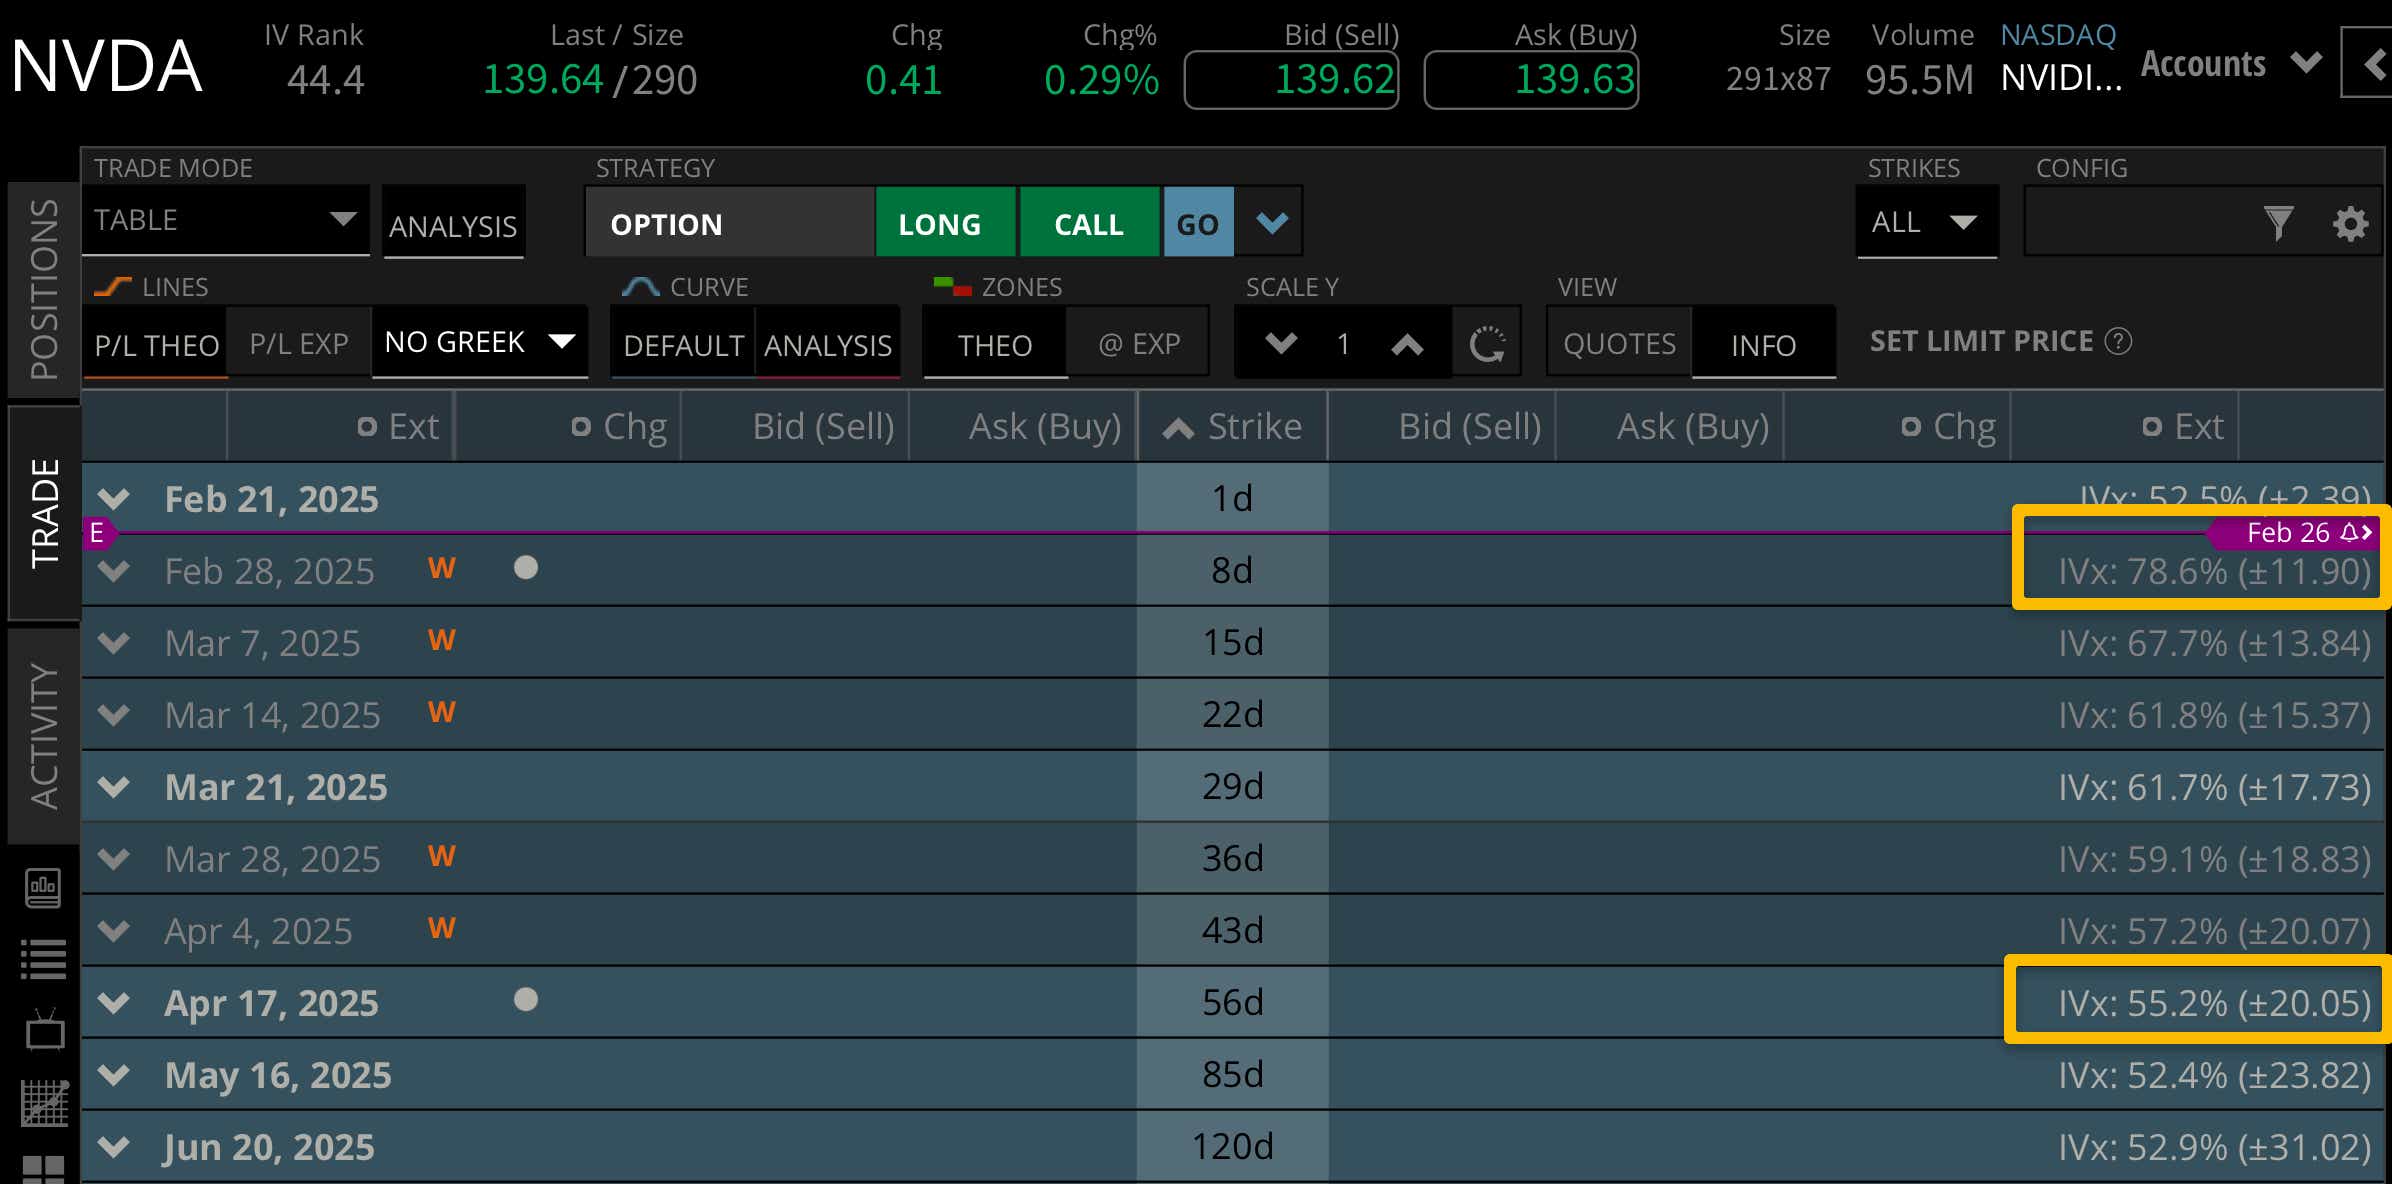This screenshot has width=2392, height=1184.
Task: Increase Scale Y with the up arrow
Action: click(x=1409, y=344)
